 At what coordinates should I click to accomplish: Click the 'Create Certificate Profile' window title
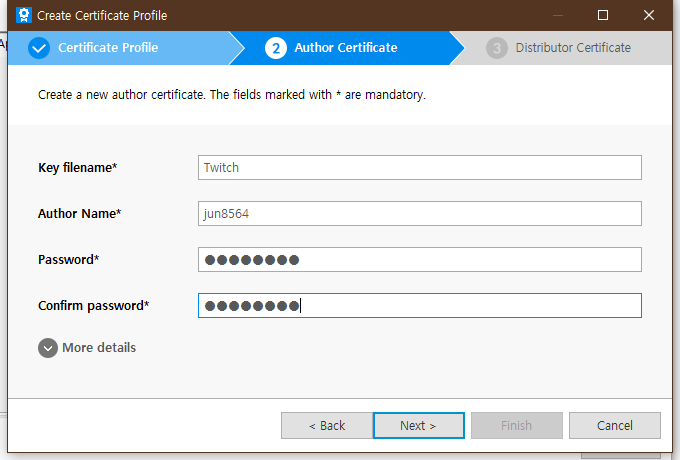click(x=102, y=16)
